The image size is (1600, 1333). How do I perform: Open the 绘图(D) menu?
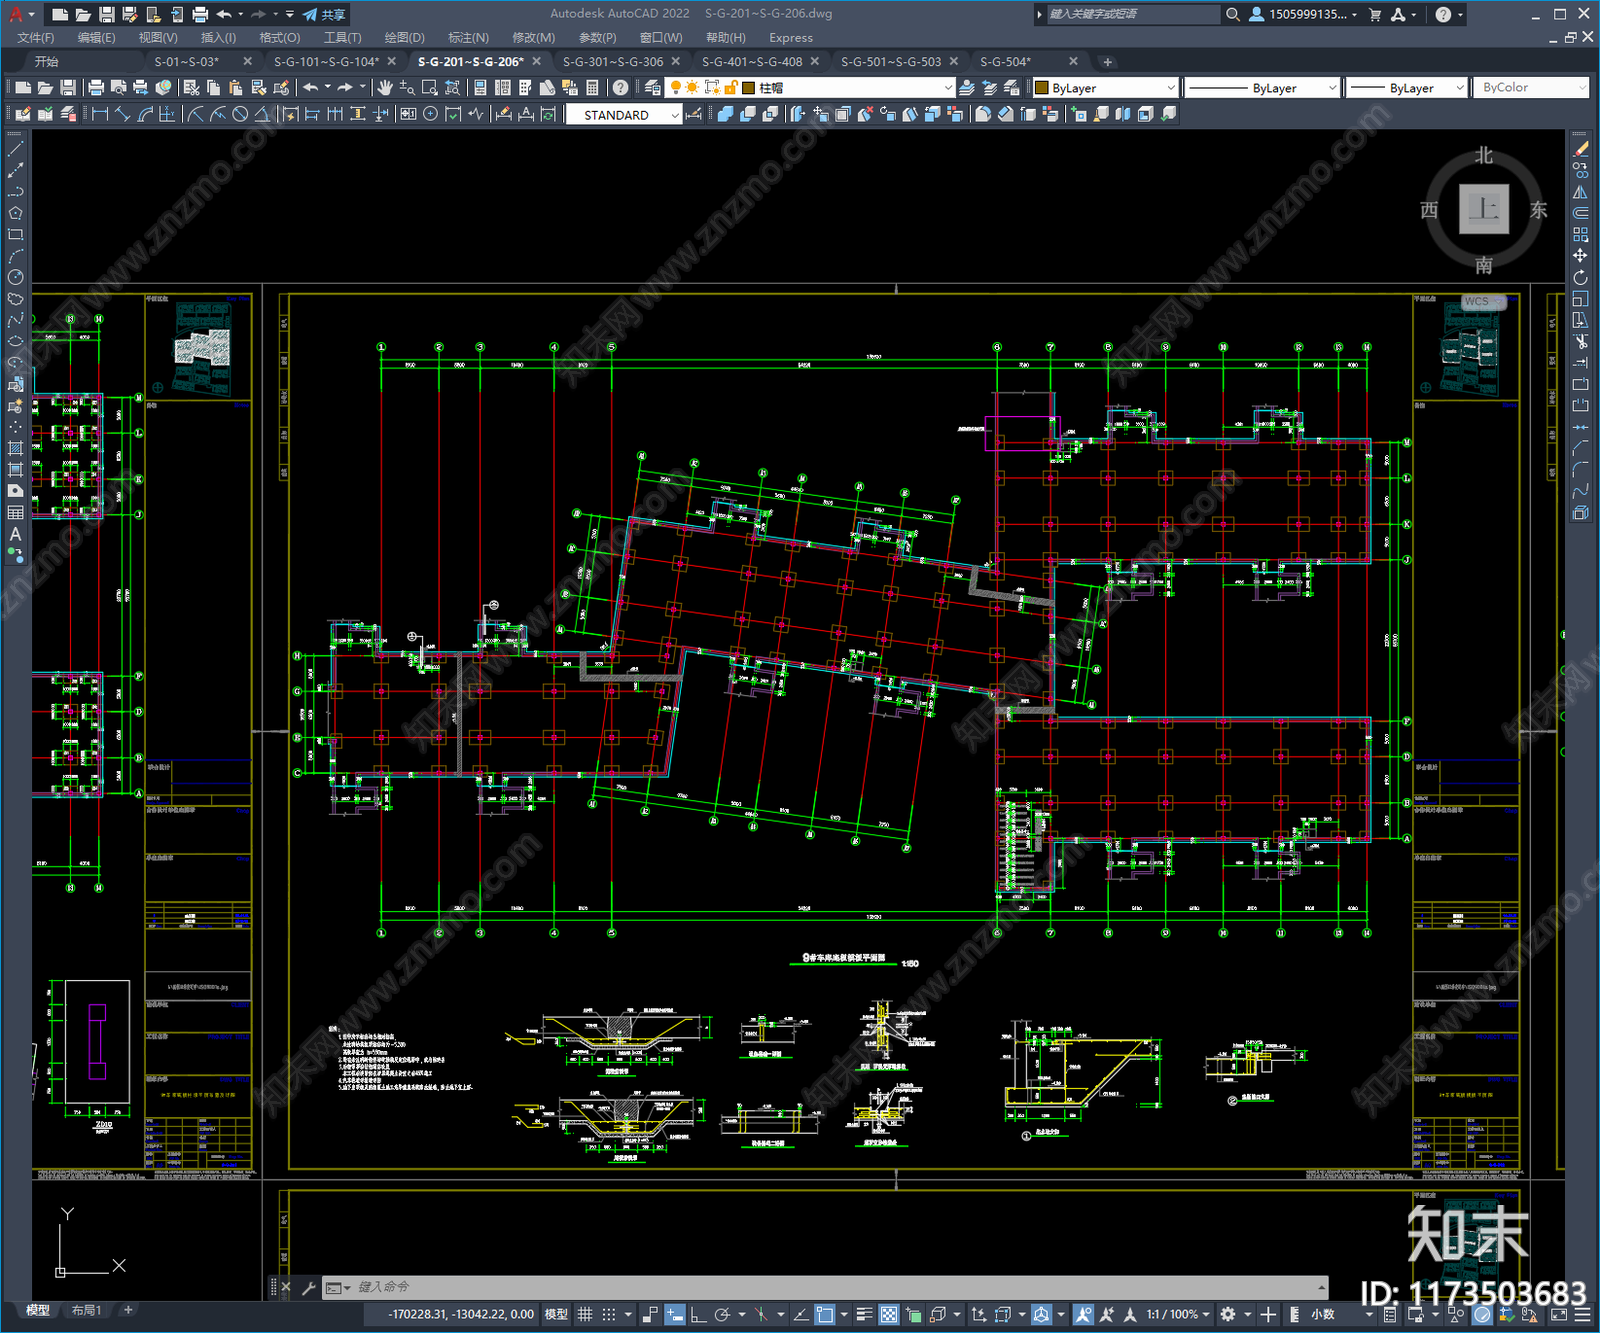(x=404, y=38)
